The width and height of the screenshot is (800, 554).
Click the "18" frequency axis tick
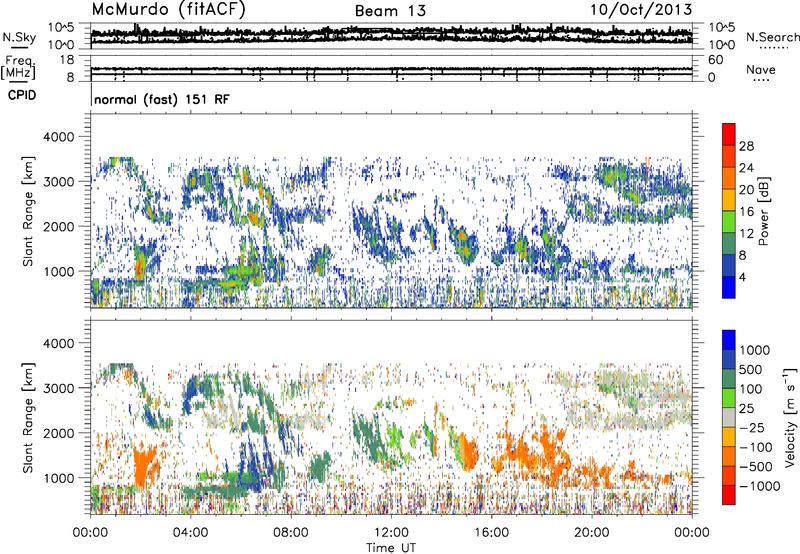68,60
